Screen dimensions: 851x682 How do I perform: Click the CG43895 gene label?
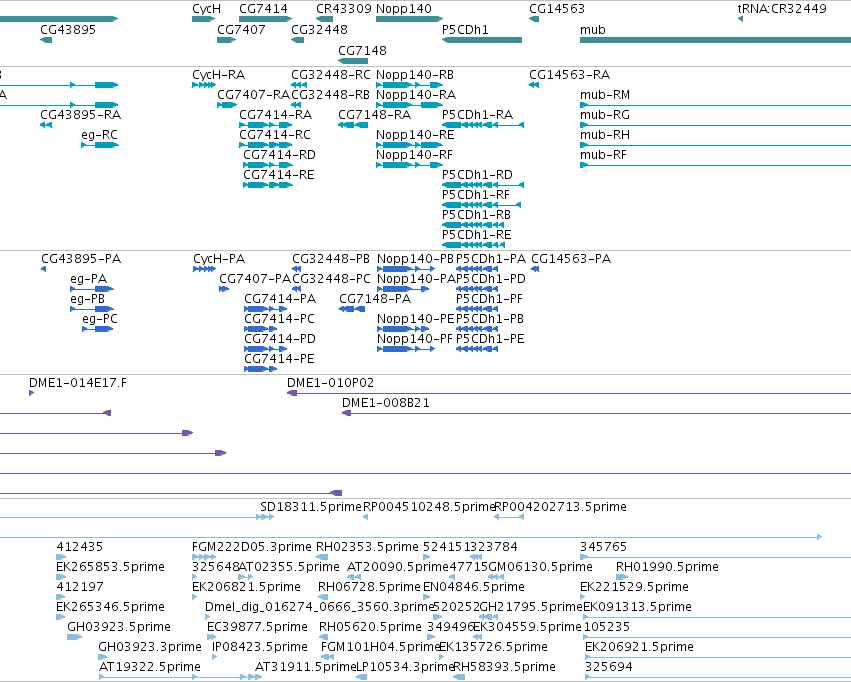point(68,30)
